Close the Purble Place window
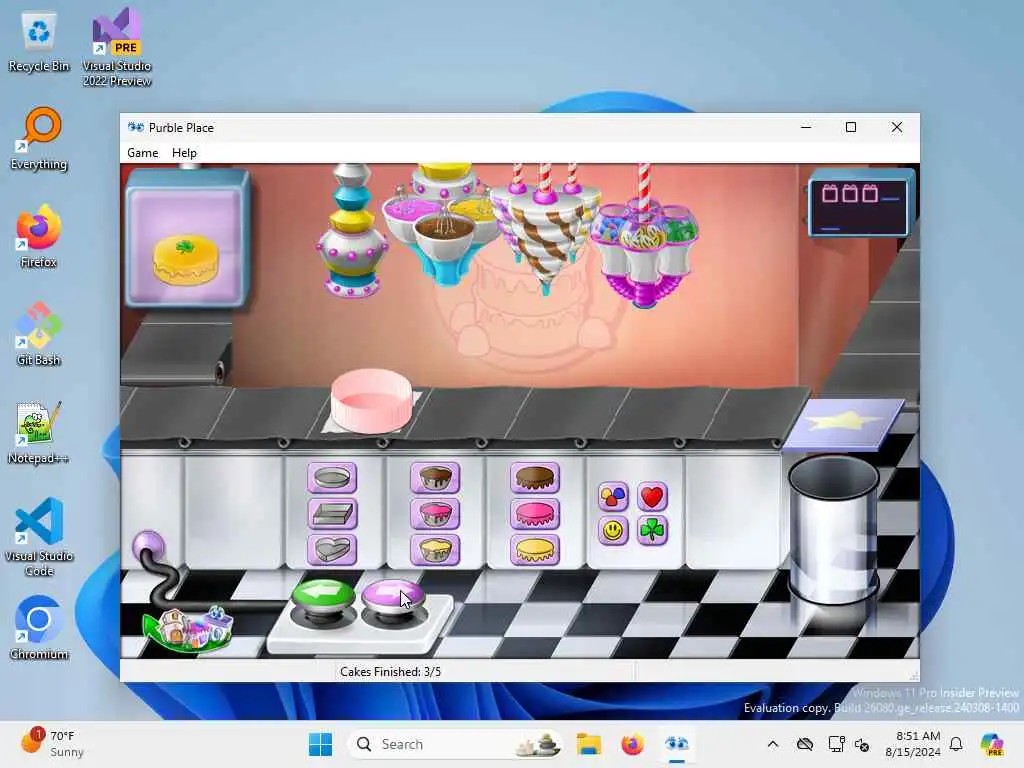Image resolution: width=1024 pixels, height=768 pixels. 897,127
